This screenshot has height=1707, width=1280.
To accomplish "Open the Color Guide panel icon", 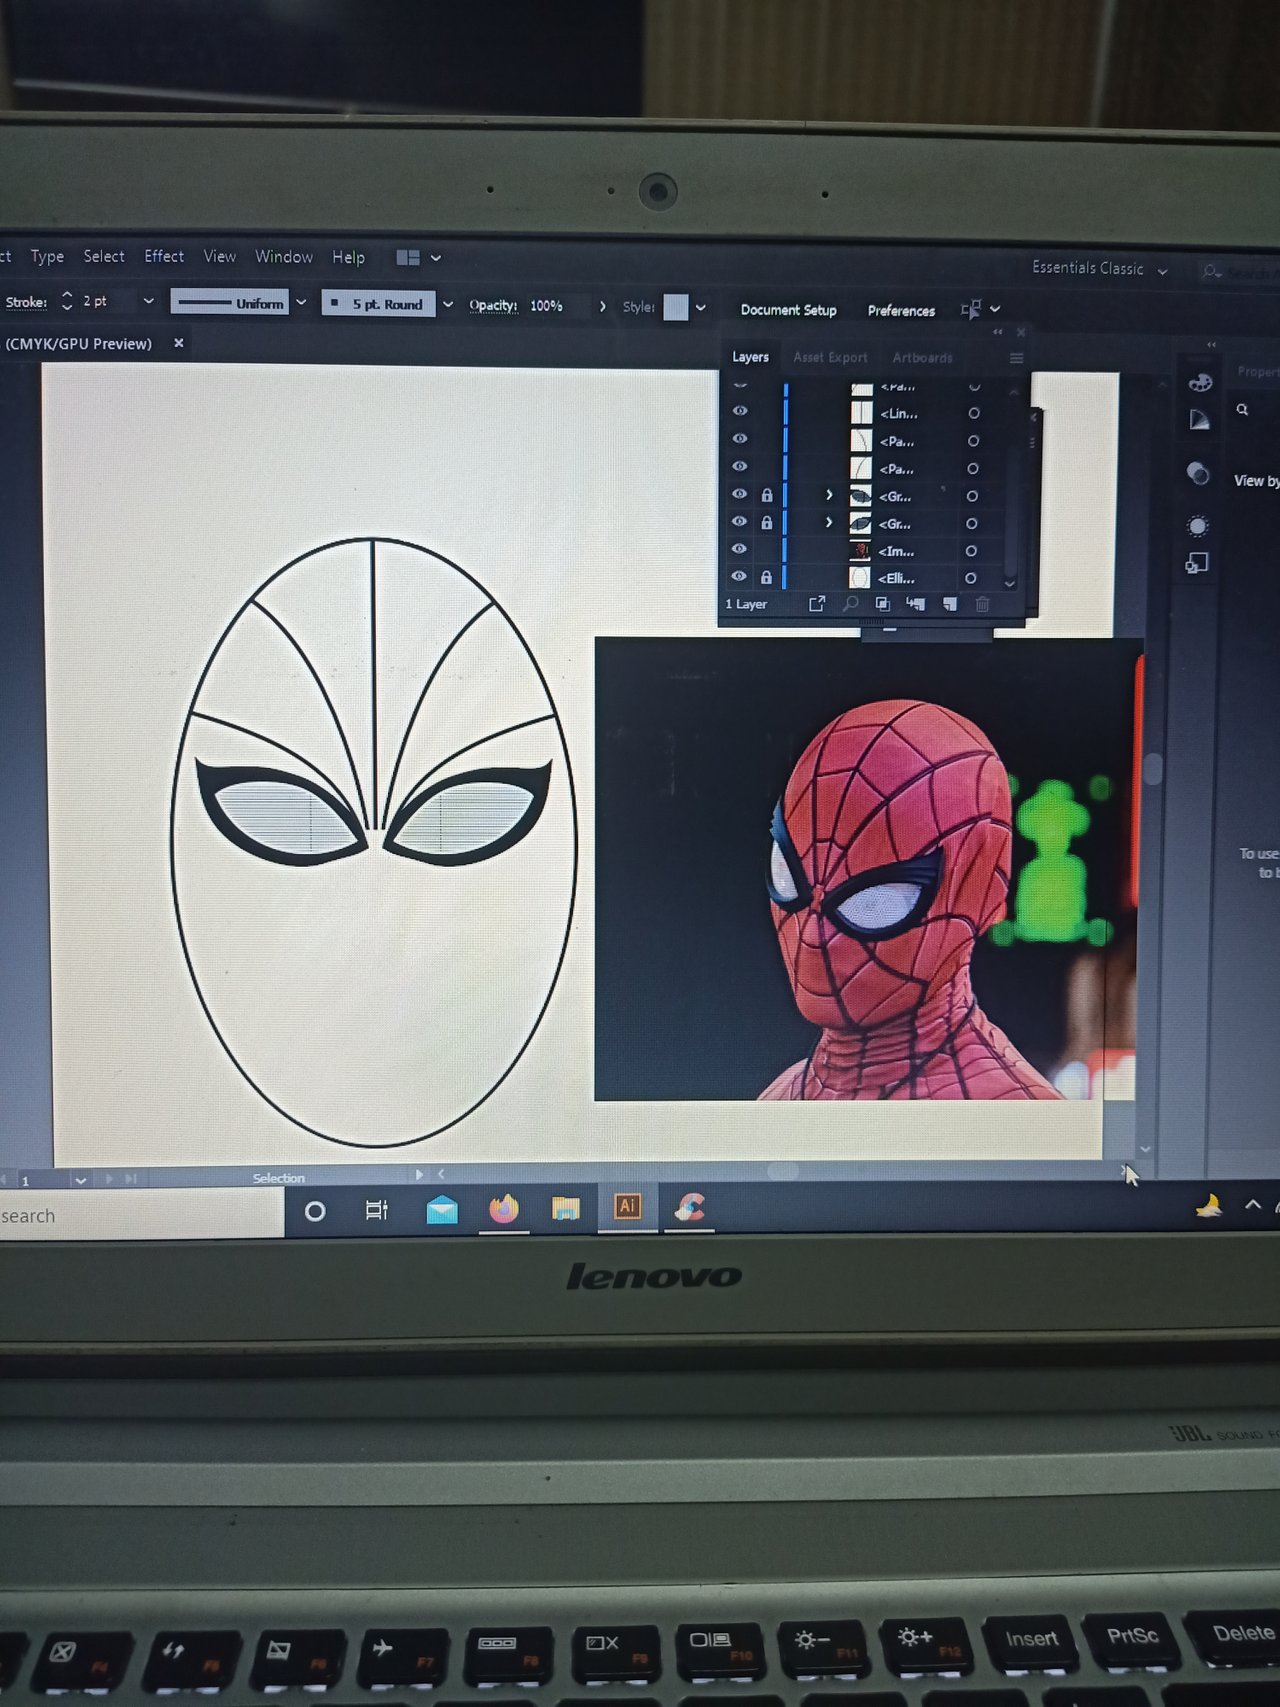I will (x=1199, y=420).
